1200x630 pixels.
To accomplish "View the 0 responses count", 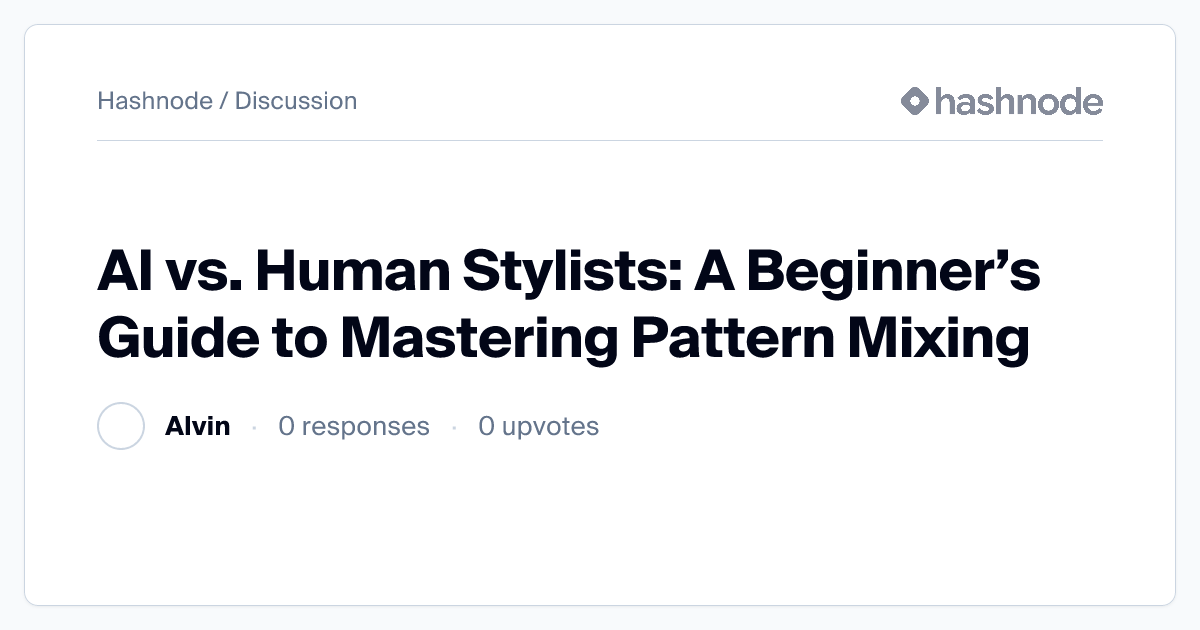I will coord(354,426).
